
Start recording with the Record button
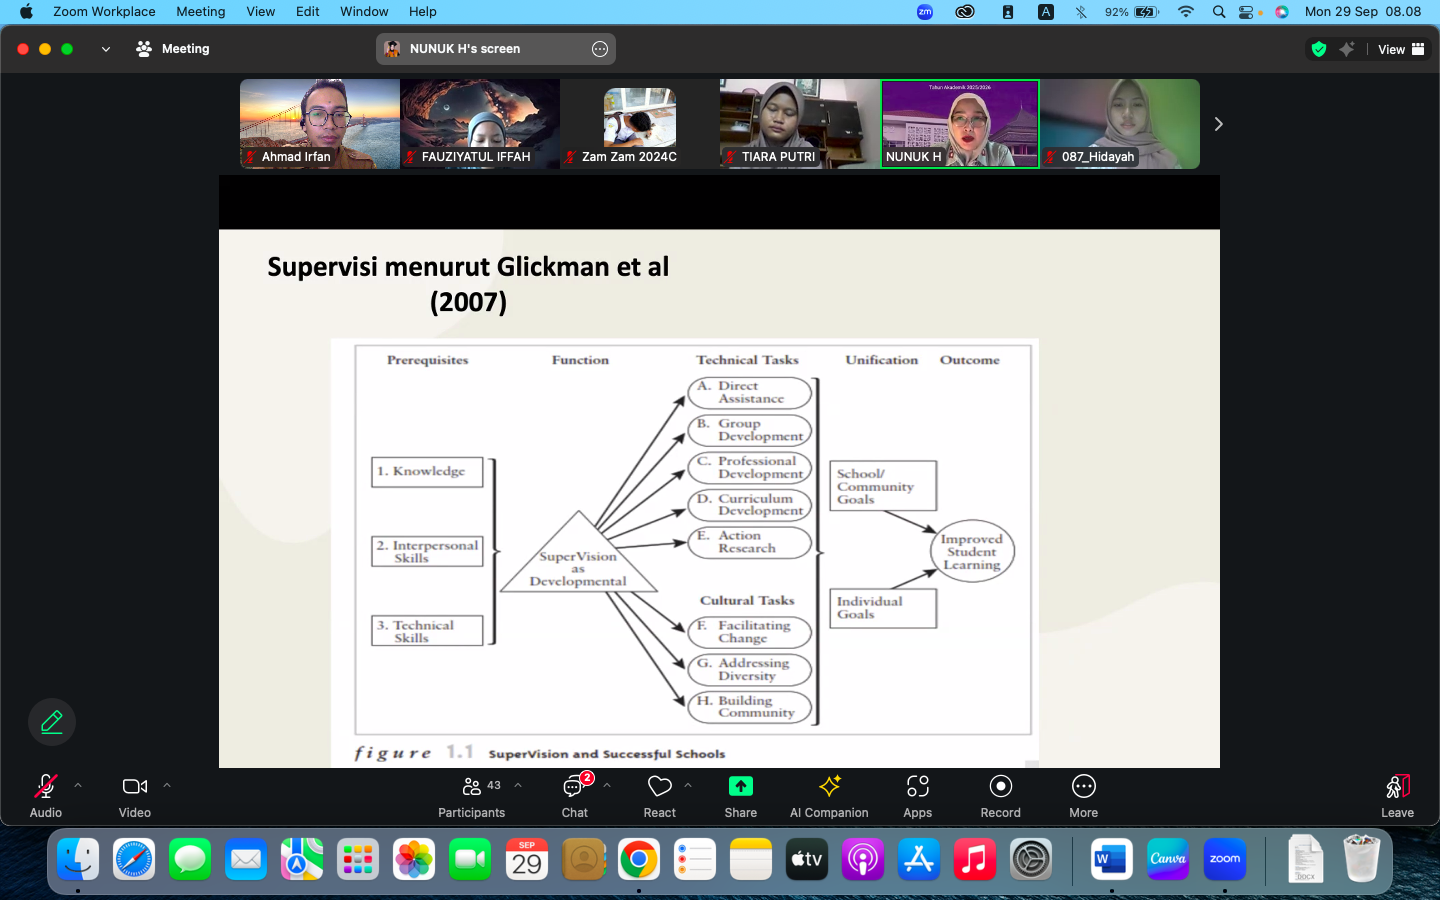(1000, 796)
